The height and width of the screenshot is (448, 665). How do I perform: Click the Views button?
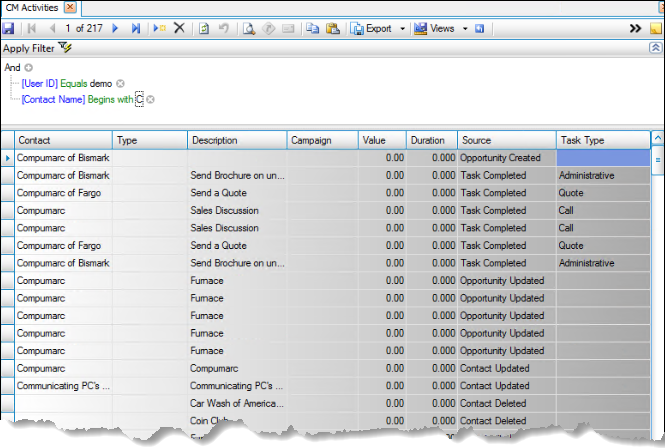pyautogui.click(x=434, y=28)
